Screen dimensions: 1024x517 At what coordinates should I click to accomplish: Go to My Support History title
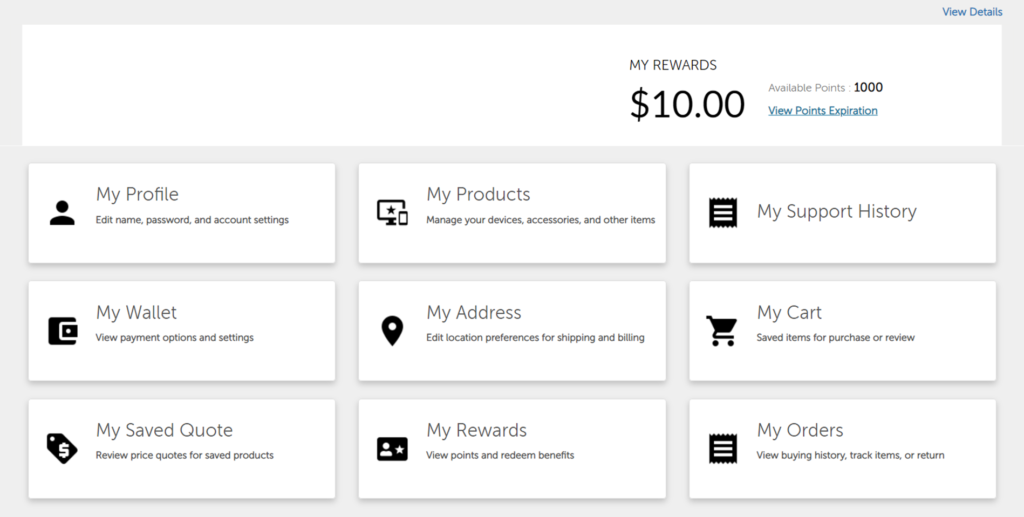click(837, 212)
